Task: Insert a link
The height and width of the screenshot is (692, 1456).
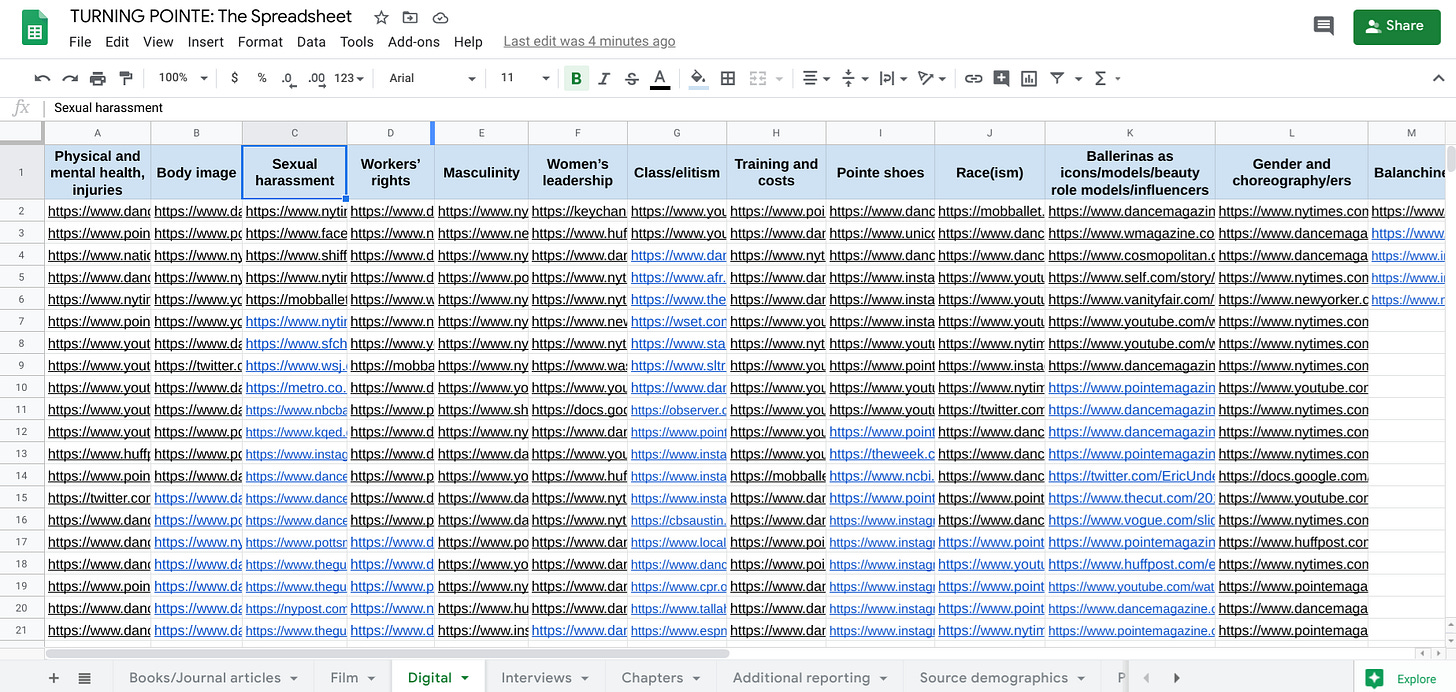Action: pos(973,78)
